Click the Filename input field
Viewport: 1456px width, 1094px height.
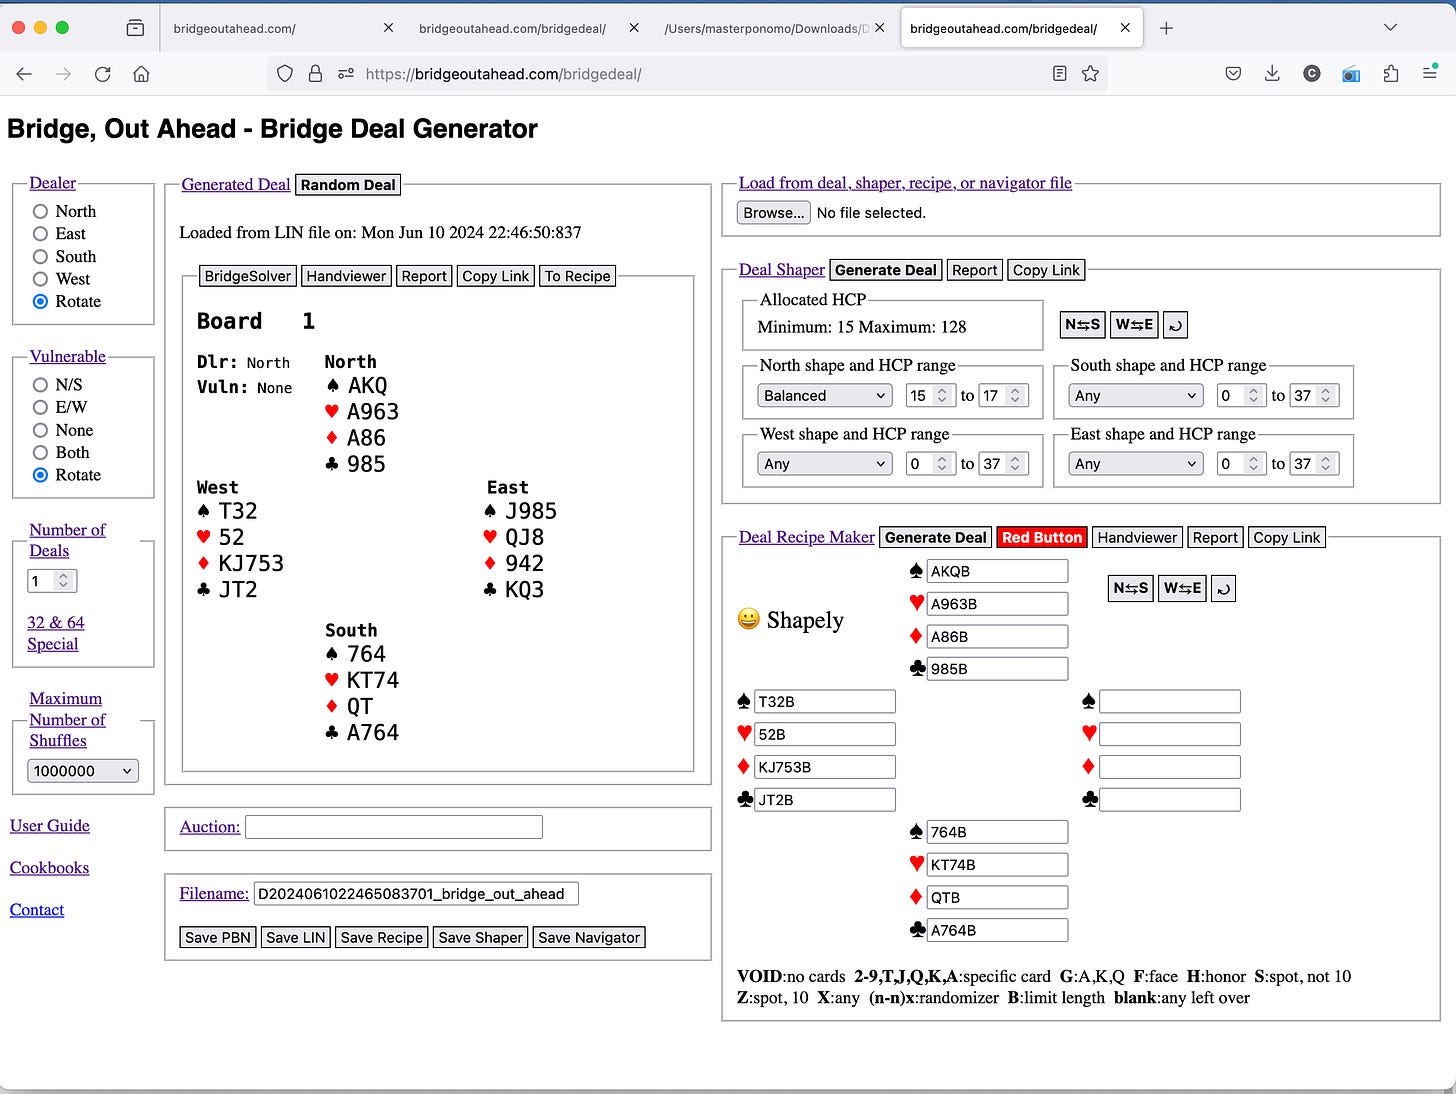(x=416, y=893)
